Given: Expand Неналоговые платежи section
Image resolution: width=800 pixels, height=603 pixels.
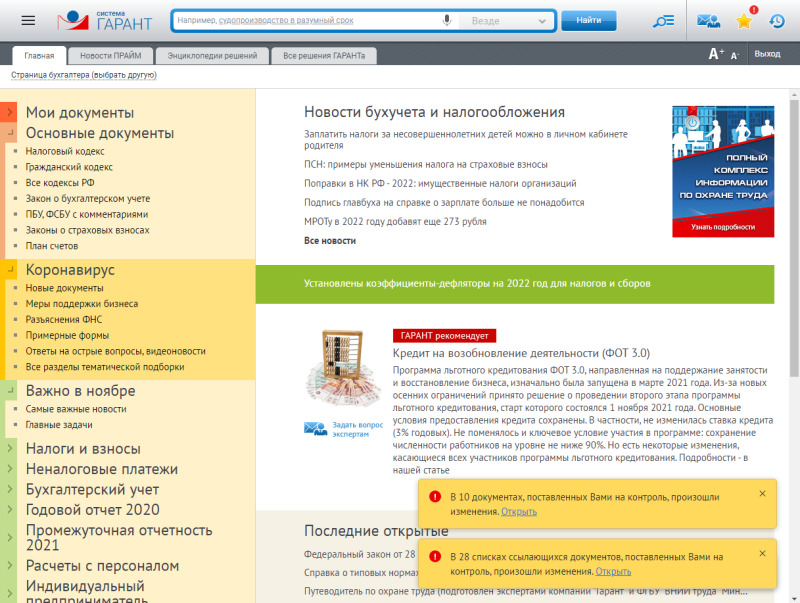Looking at the screenshot, I should coord(9,469).
